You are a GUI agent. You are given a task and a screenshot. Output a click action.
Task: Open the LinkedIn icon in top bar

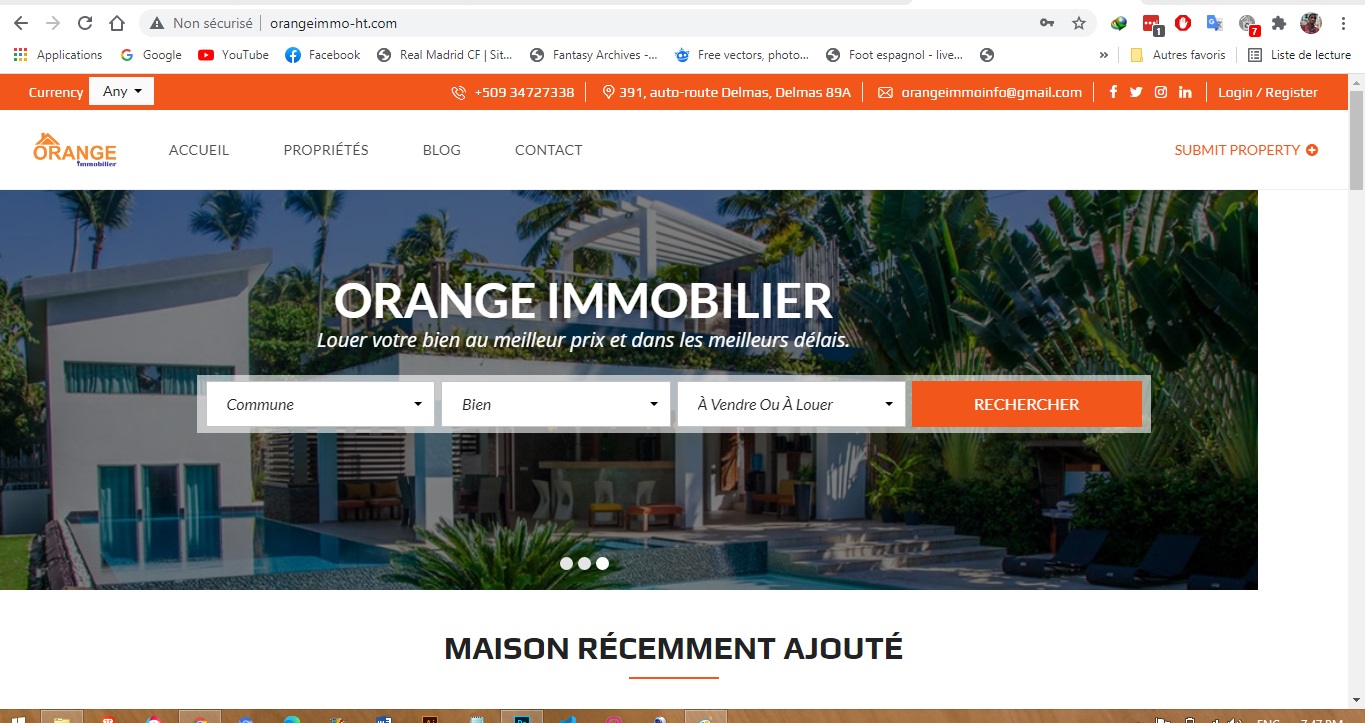(x=1185, y=92)
